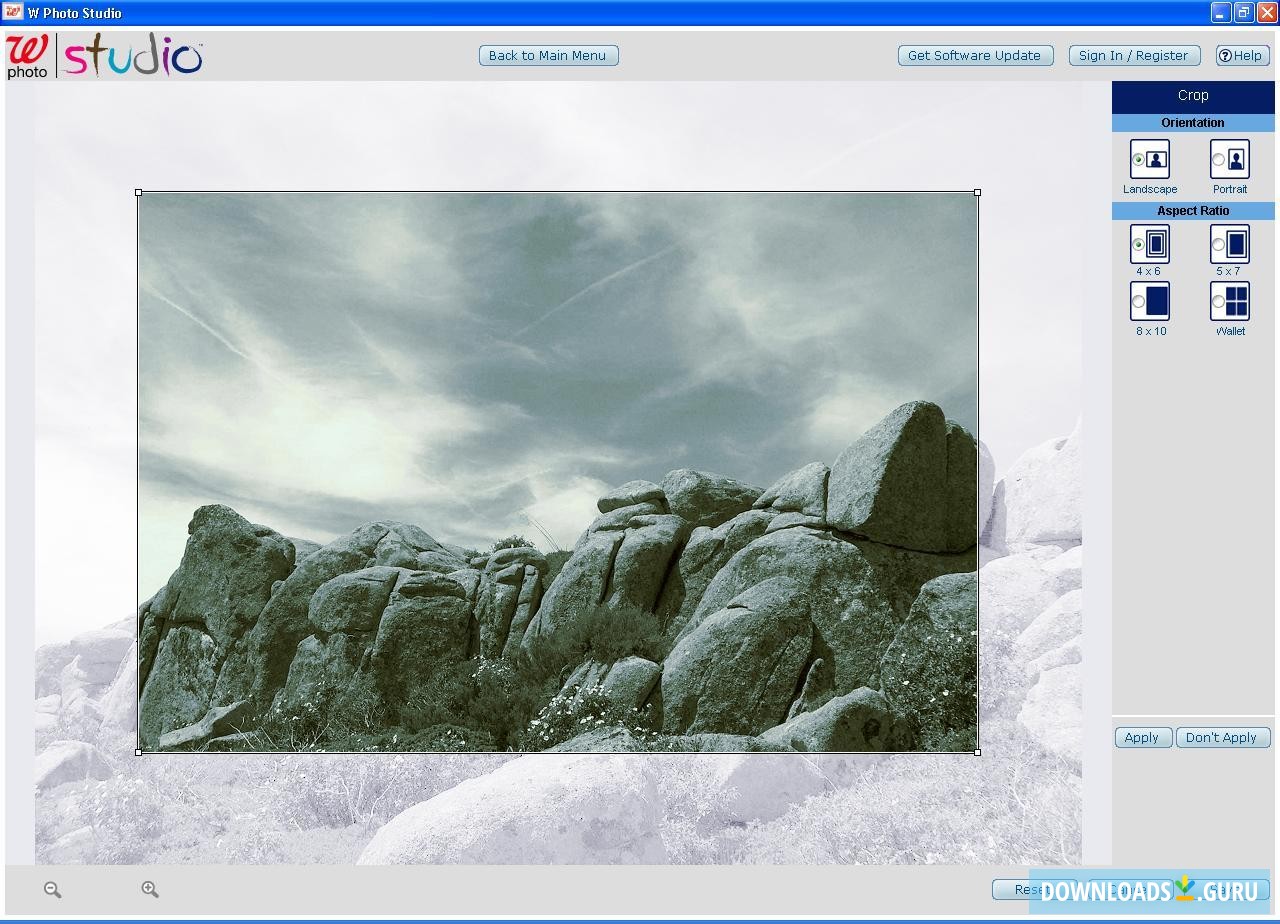Image resolution: width=1280 pixels, height=924 pixels.
Task: Click the Crop panel heading
Action: [1193, 96]
